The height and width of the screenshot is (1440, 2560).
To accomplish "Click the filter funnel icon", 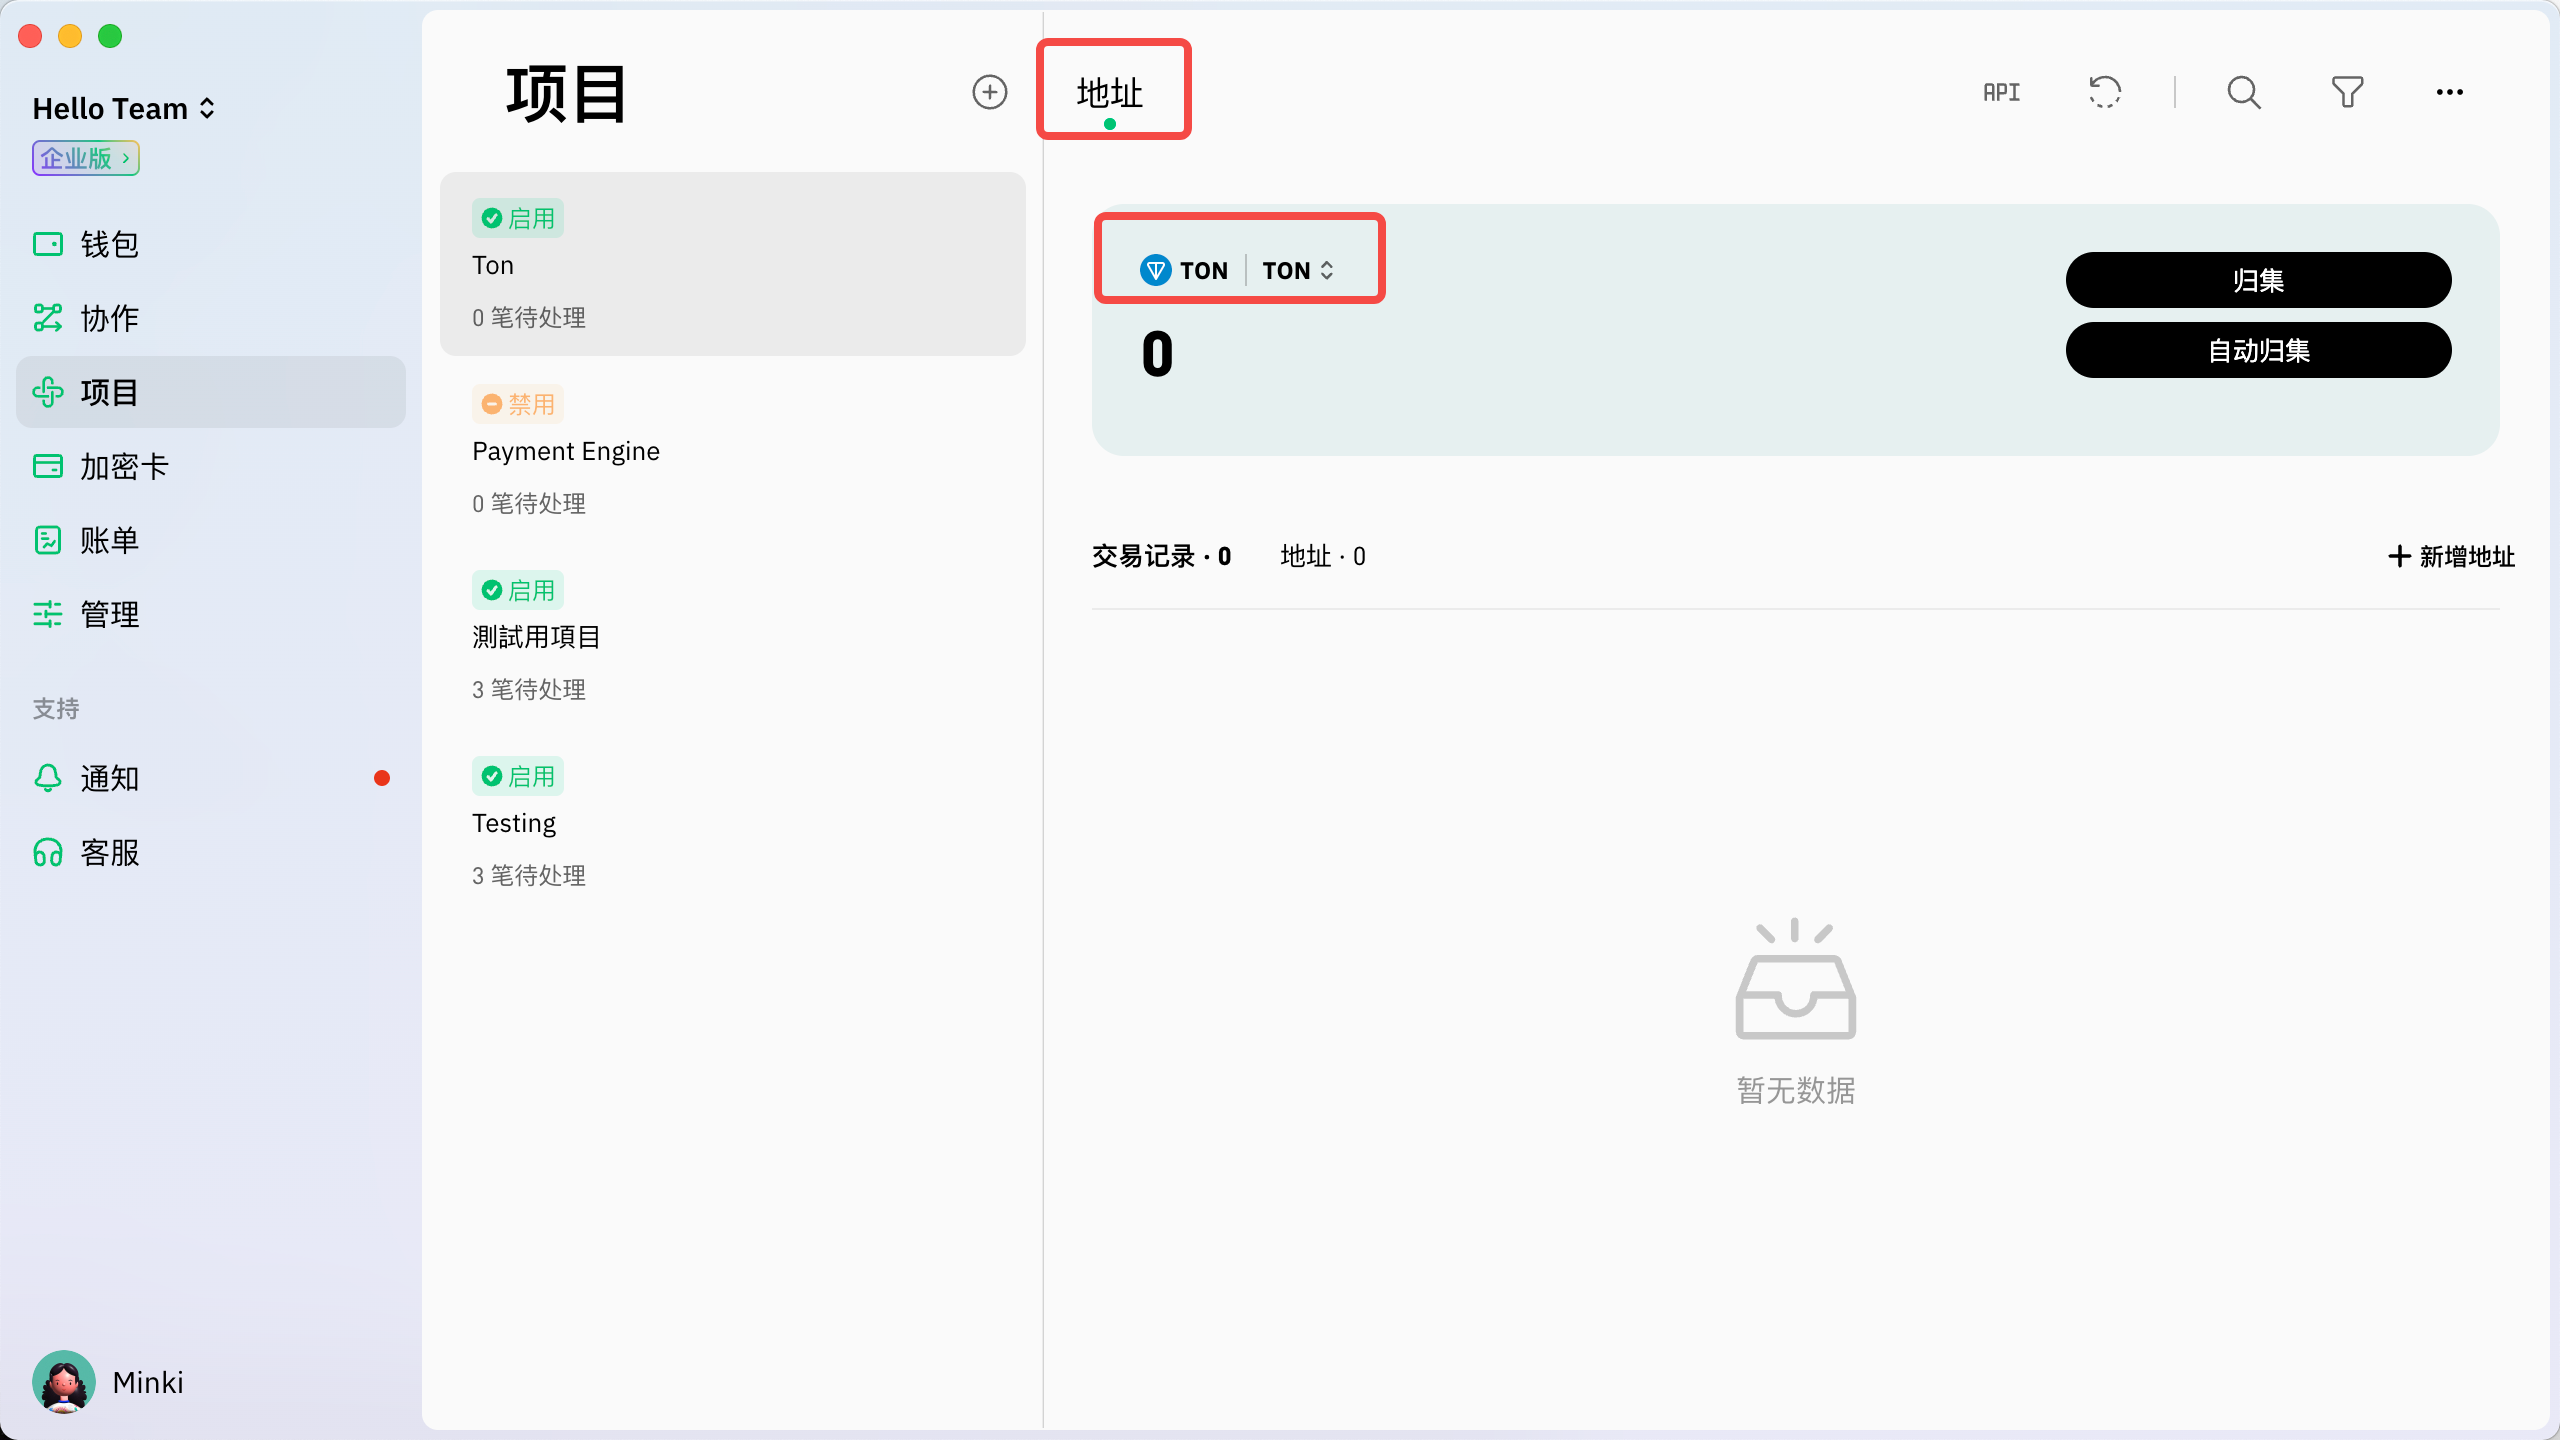I will coord(2347,92).
